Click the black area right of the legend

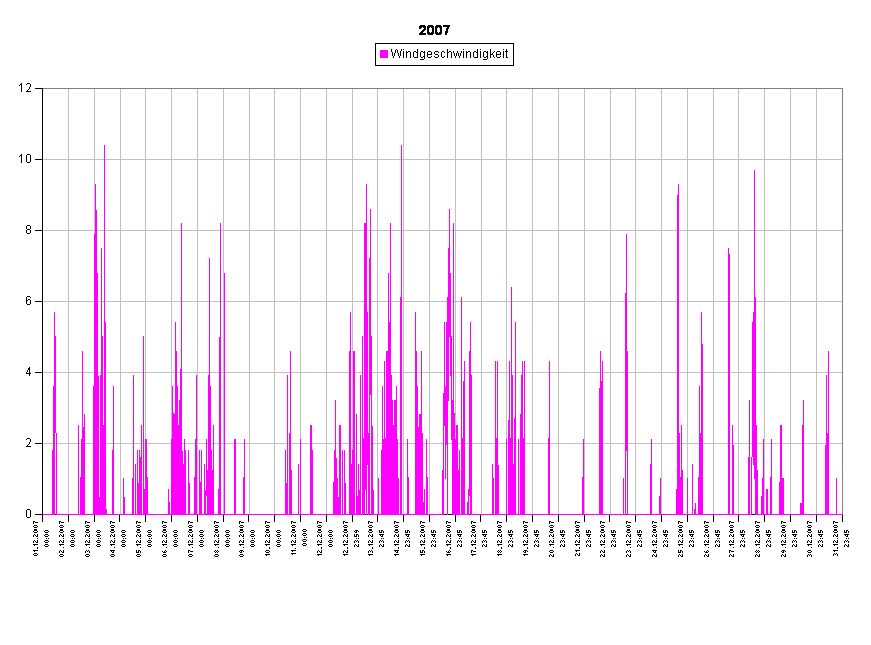point(680,54)
